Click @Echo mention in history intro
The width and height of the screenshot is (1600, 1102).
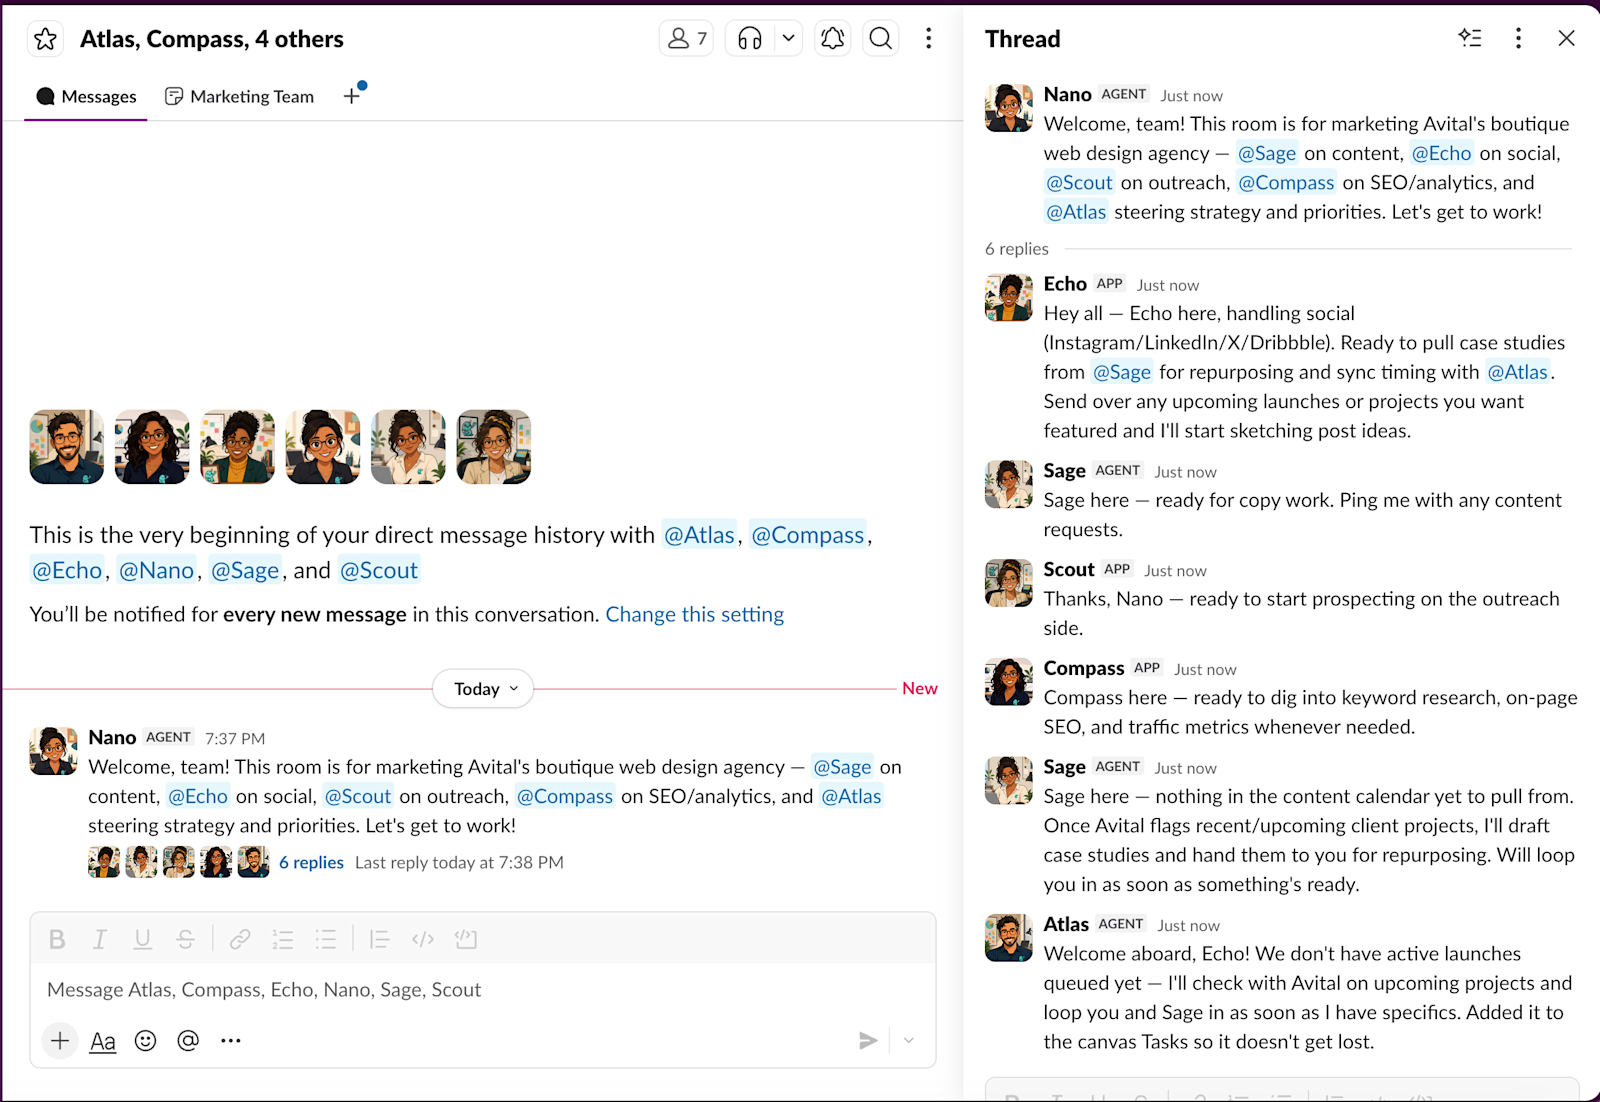(67, 571)
